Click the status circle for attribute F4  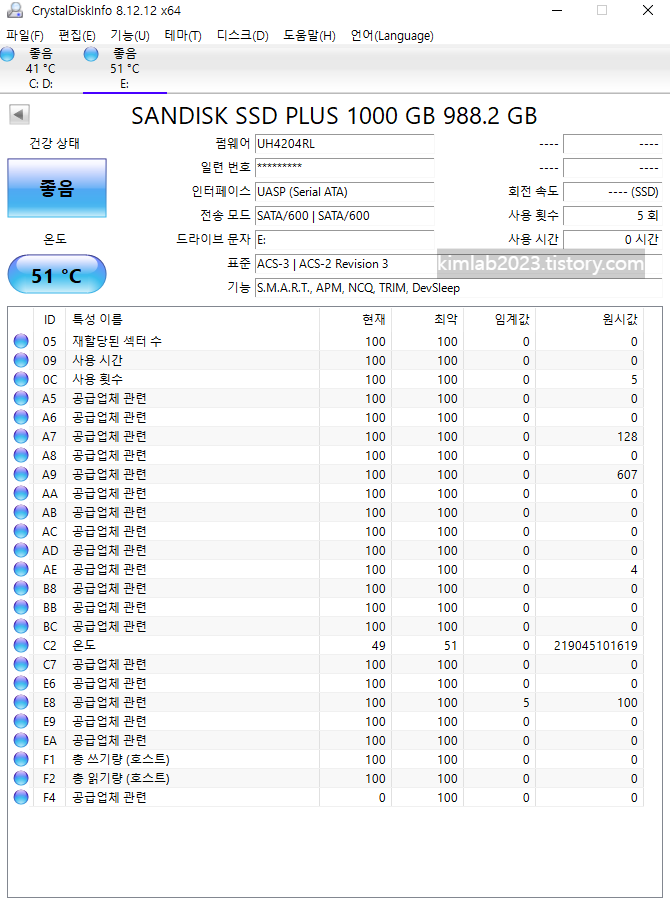pos(21,797)
